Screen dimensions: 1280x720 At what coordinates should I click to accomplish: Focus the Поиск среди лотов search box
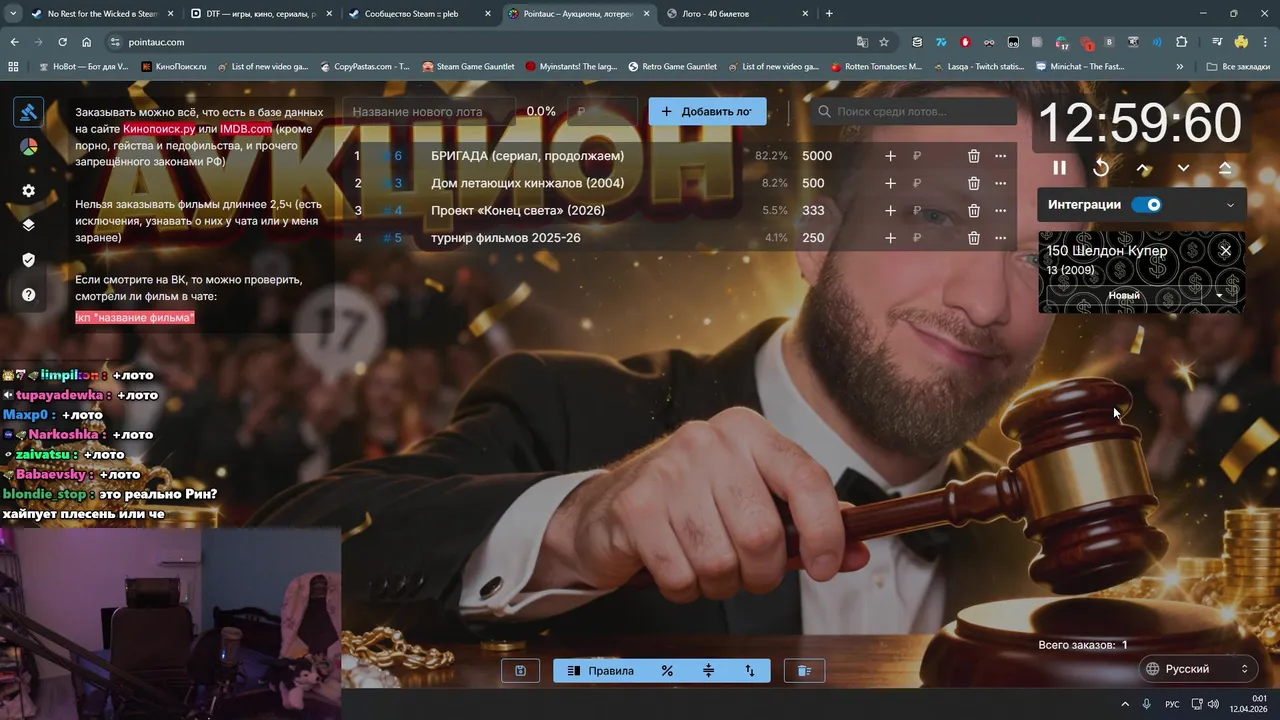(x=914, y=111)
